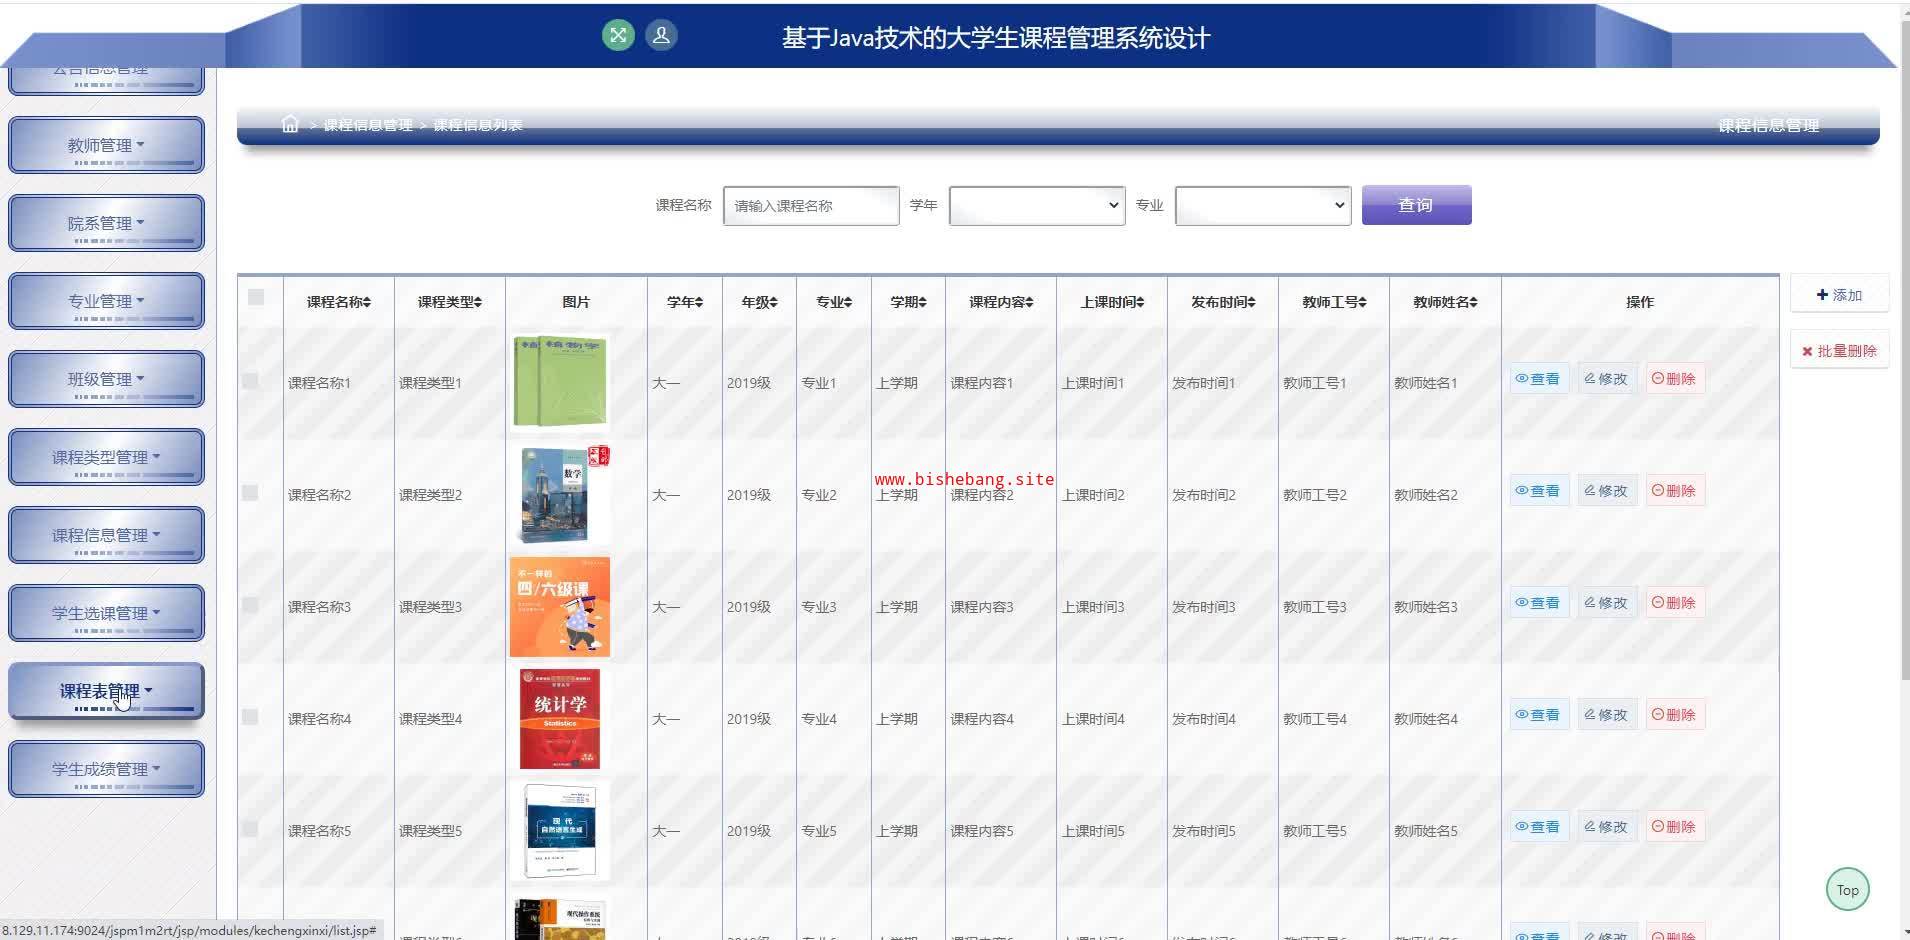Screen dimensions: 1910x940
Task: Select the checkbox for 课程名称4 row
Action: pos(250,717)
